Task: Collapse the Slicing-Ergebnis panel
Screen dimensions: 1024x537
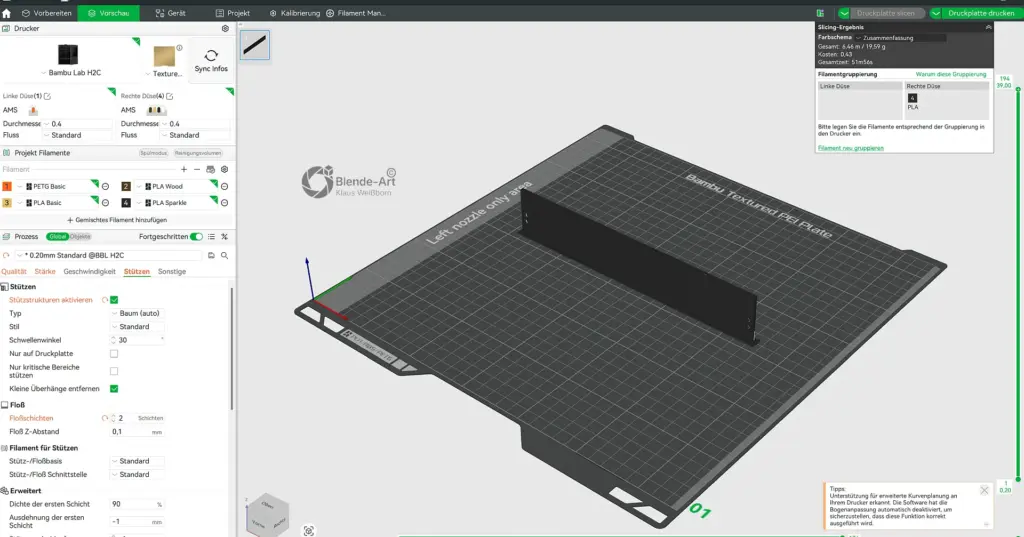Action: click(x=988, y=27)
